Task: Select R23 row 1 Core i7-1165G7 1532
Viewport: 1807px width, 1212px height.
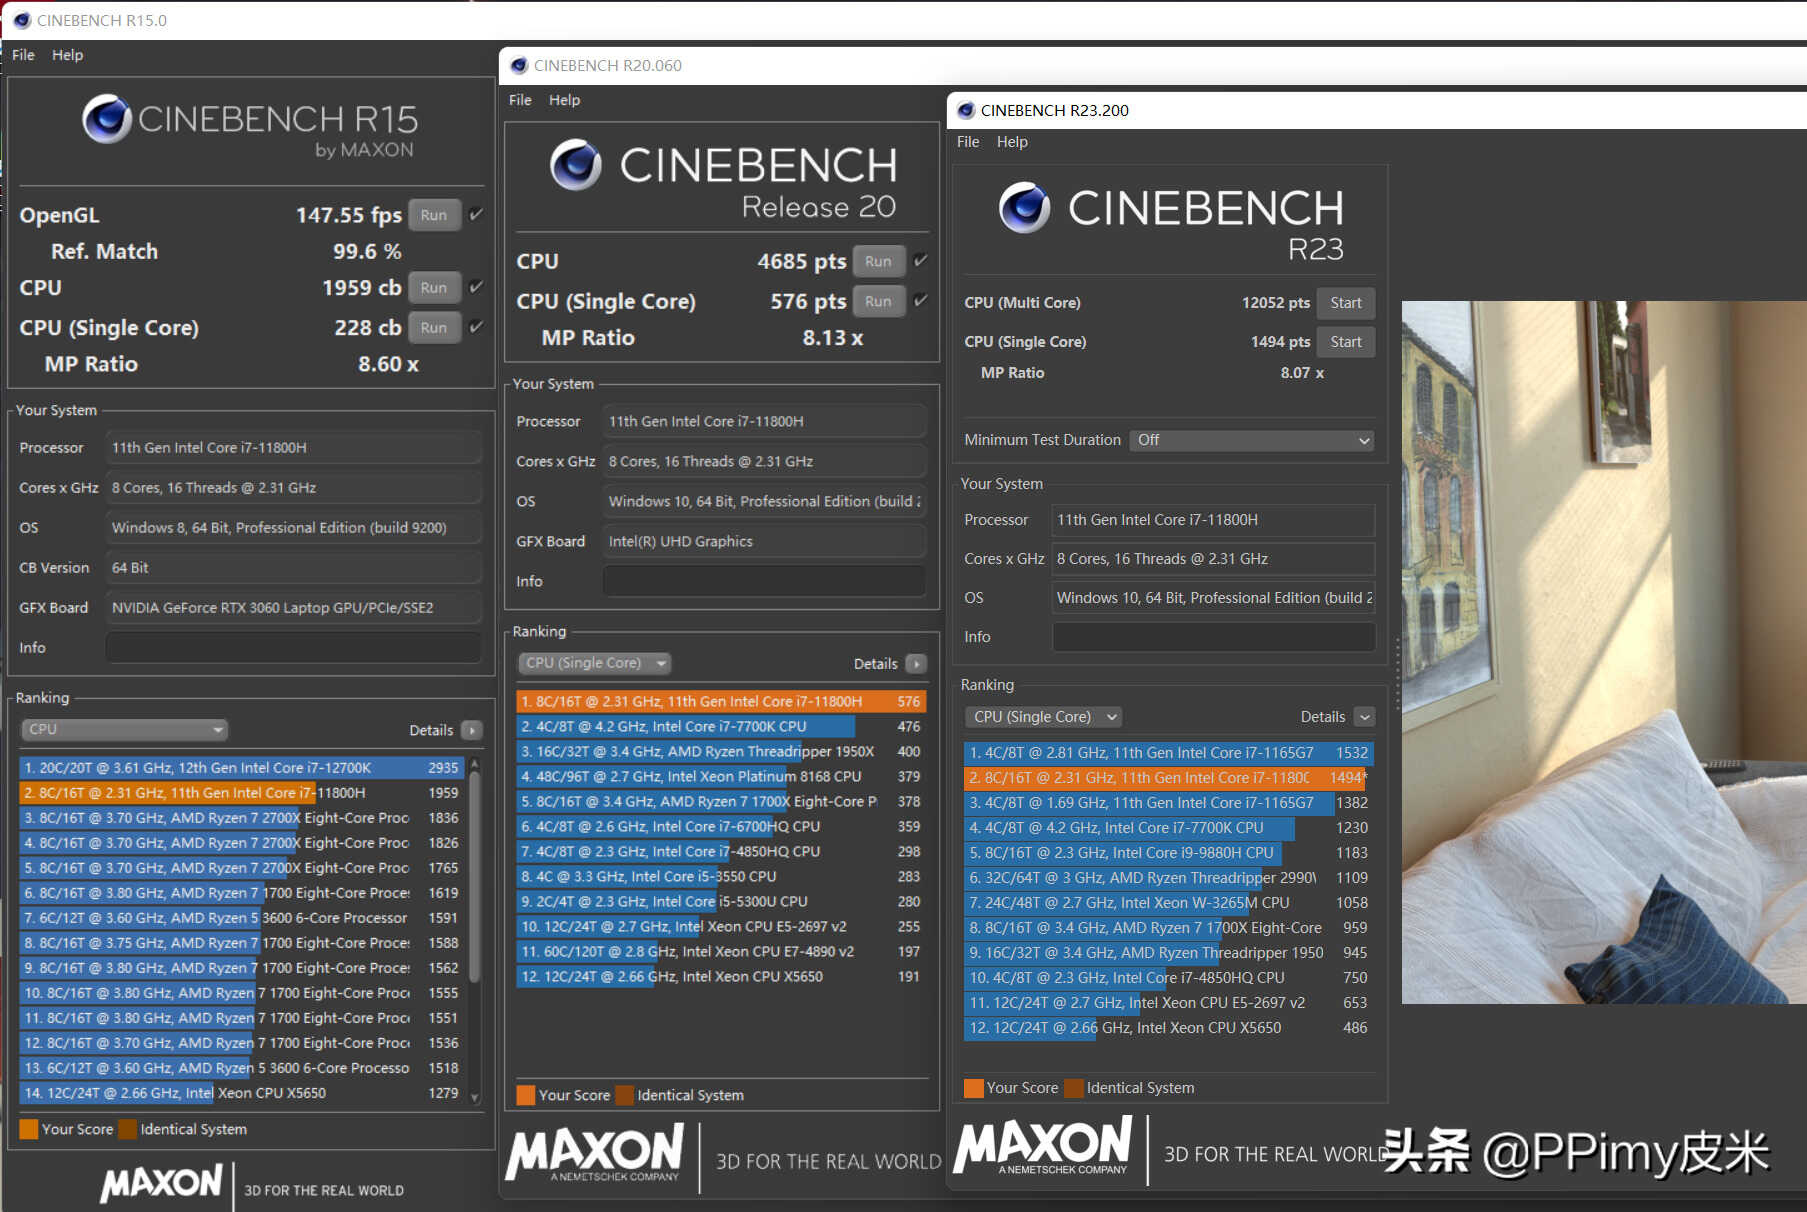Action: tap(1168, 753)
